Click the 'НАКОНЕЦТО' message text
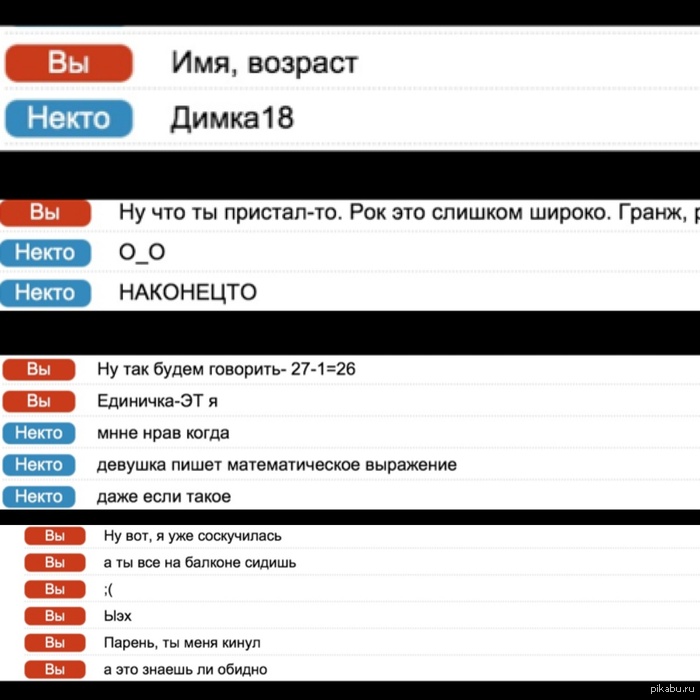 pos(187,293)
